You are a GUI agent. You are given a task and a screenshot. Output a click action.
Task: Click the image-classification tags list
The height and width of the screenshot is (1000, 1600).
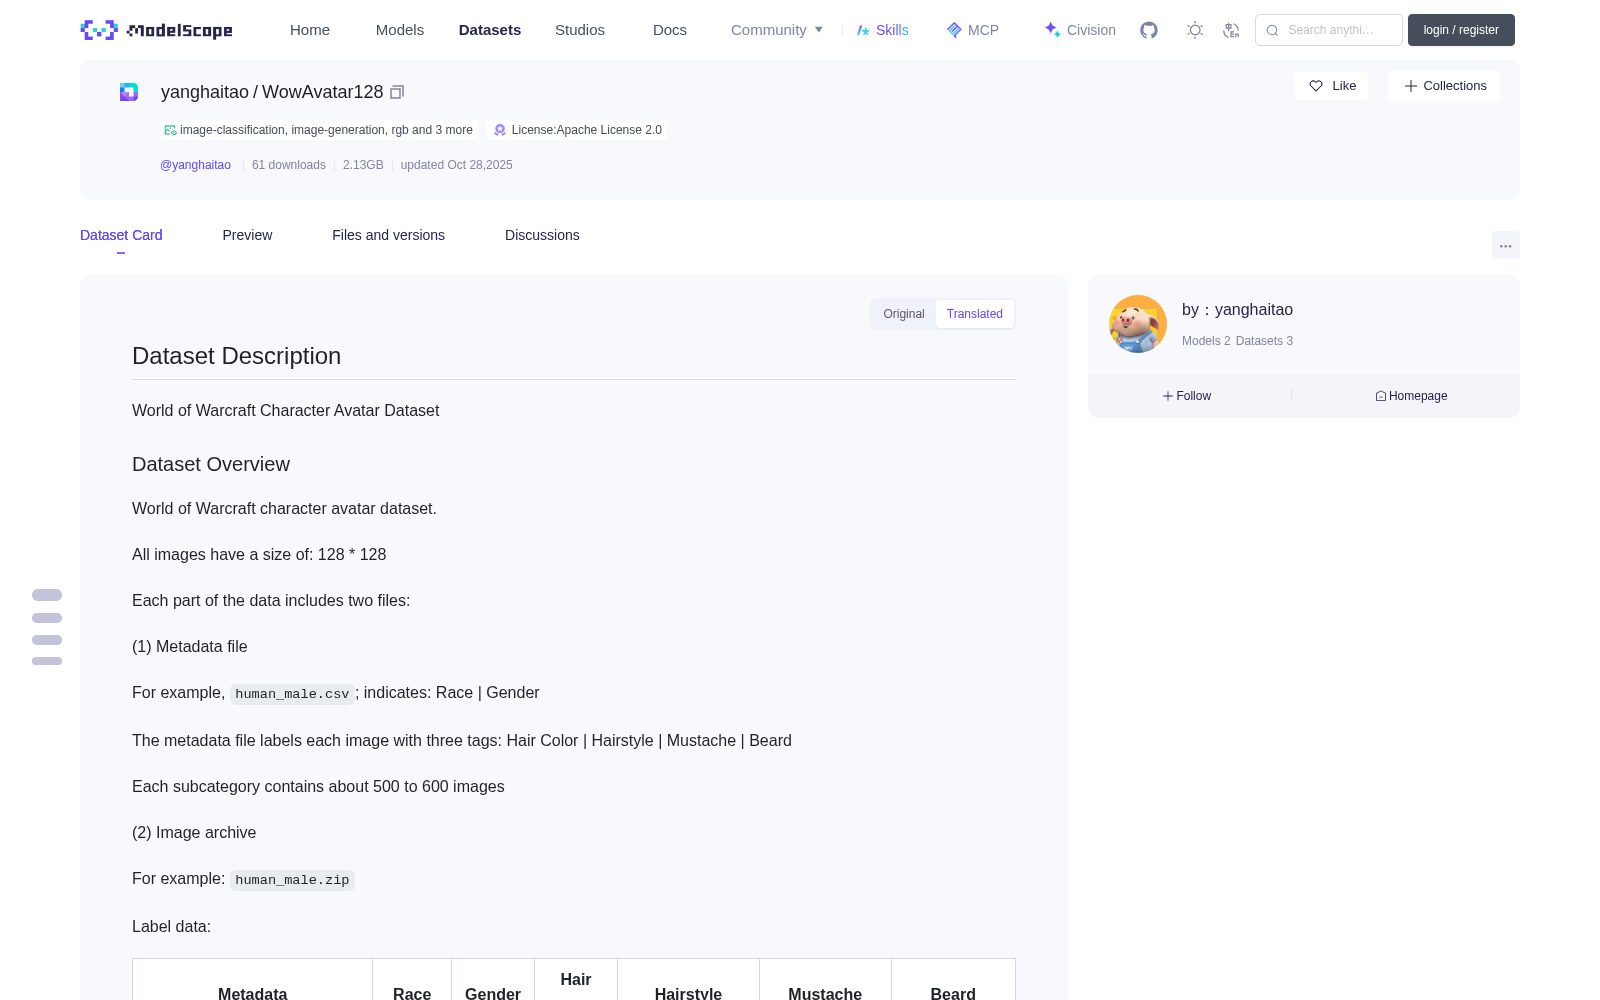pos(326,130)
